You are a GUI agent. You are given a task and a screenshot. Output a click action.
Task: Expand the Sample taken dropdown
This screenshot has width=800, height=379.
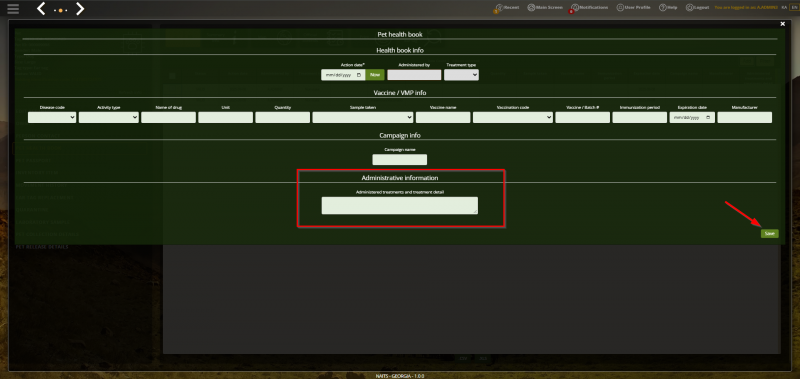[x=363, y=117]
